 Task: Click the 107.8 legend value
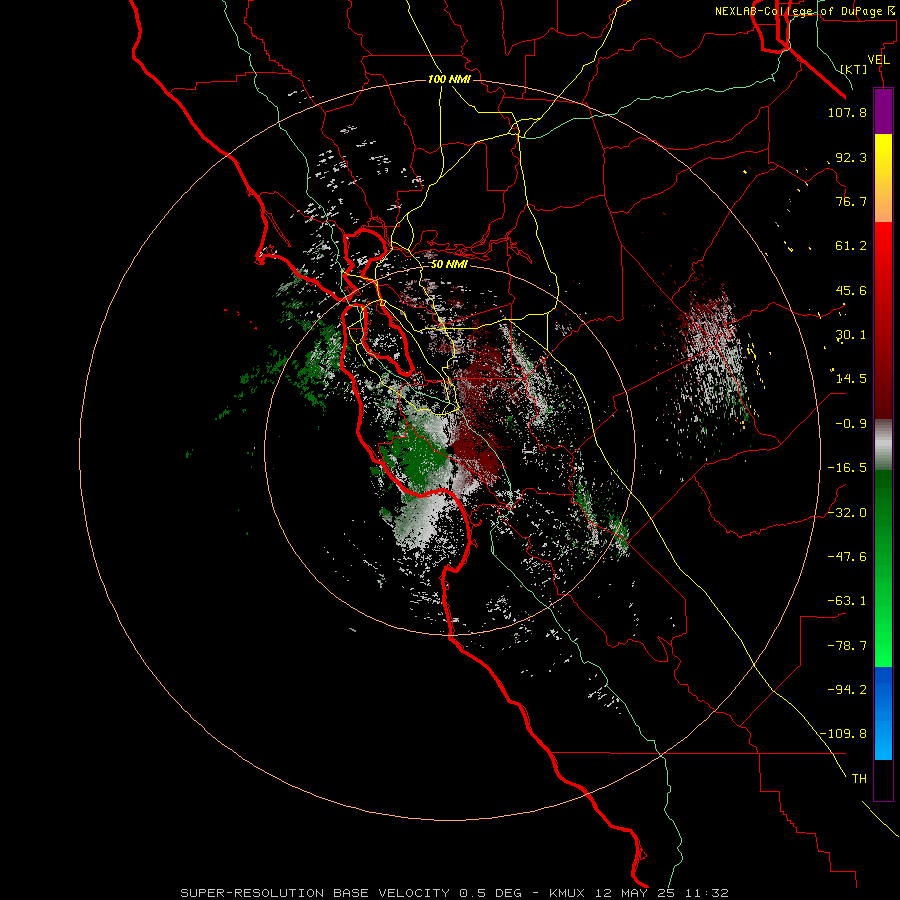[847, 112]
